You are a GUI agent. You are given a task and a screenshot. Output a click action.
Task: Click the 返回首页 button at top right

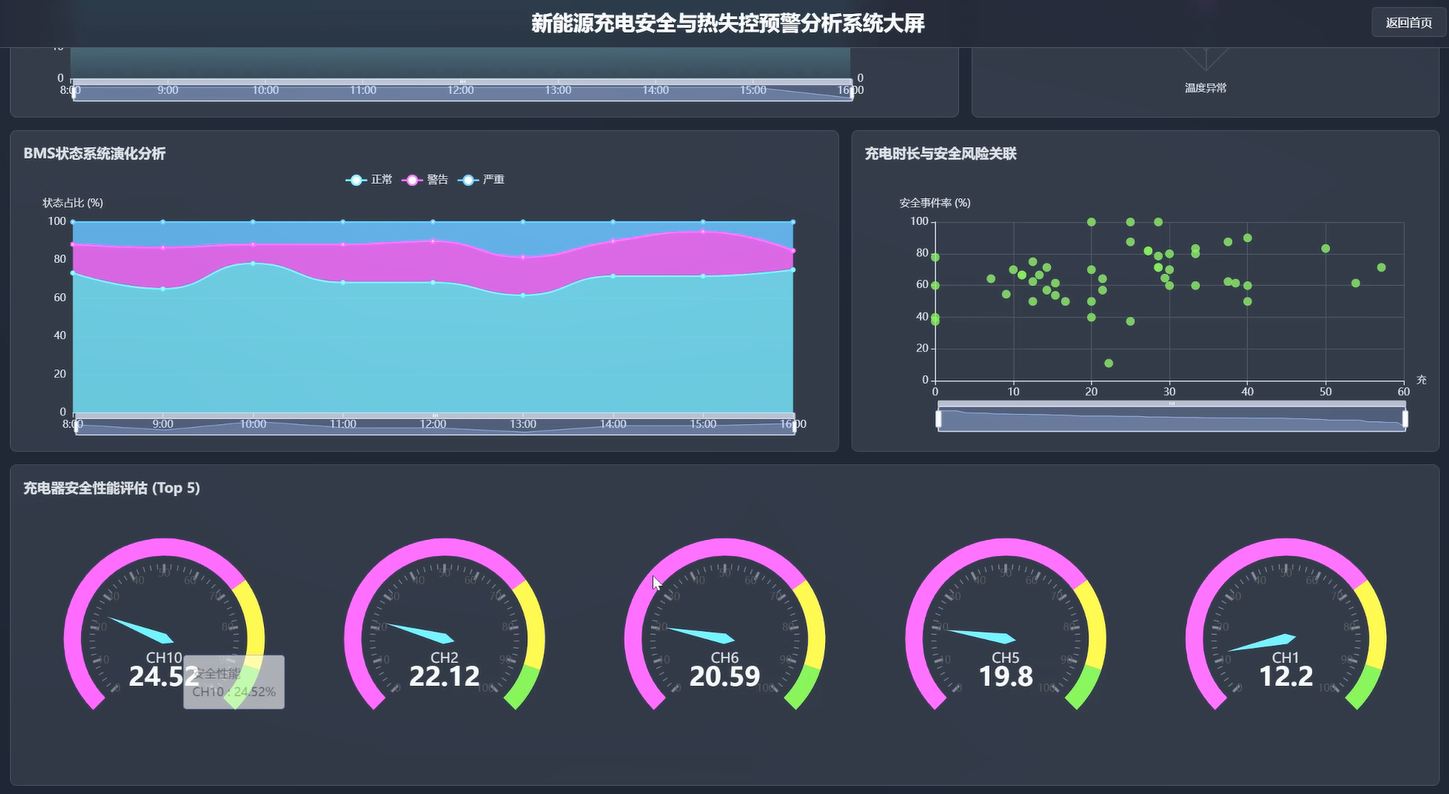[1409, 21]
